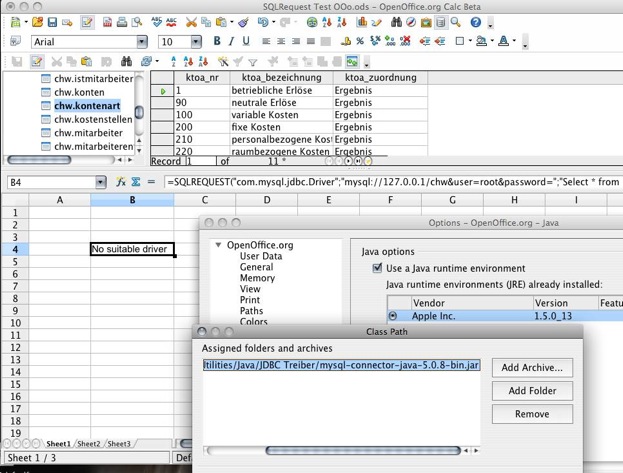Screen dimensions: 623x473
Task: Select the Apple Inc. JRE radio button
Action: (393, 316)
